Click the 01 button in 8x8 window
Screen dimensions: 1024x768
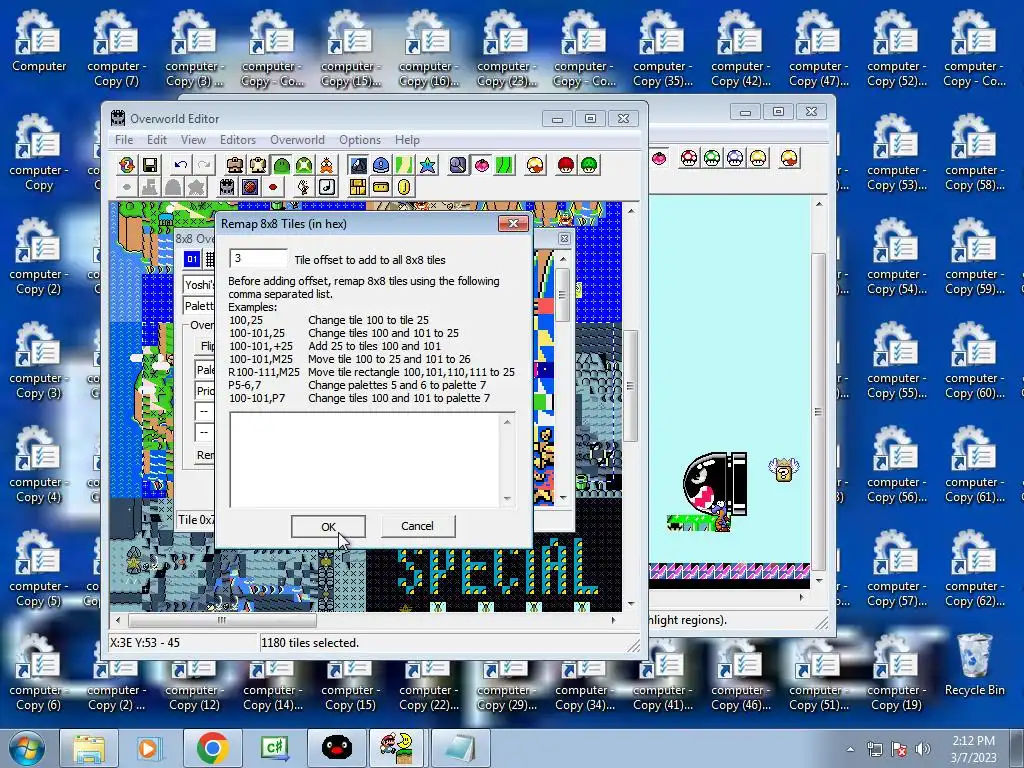(192, 259)
